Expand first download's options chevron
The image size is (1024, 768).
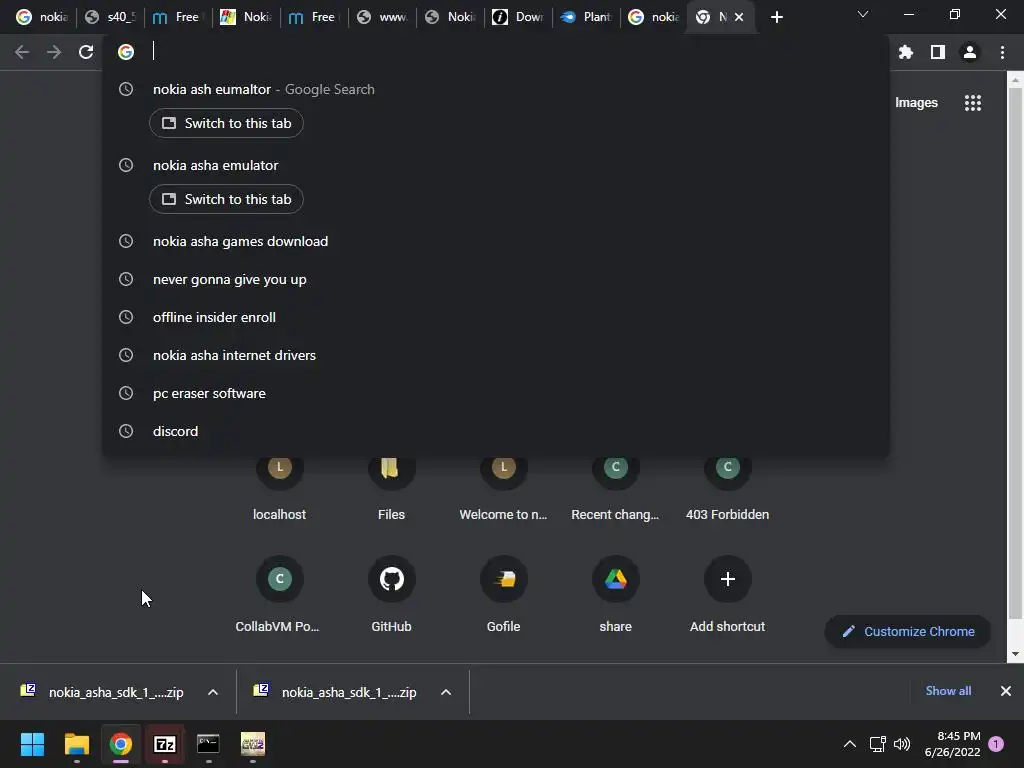click(x=213, y=692)
